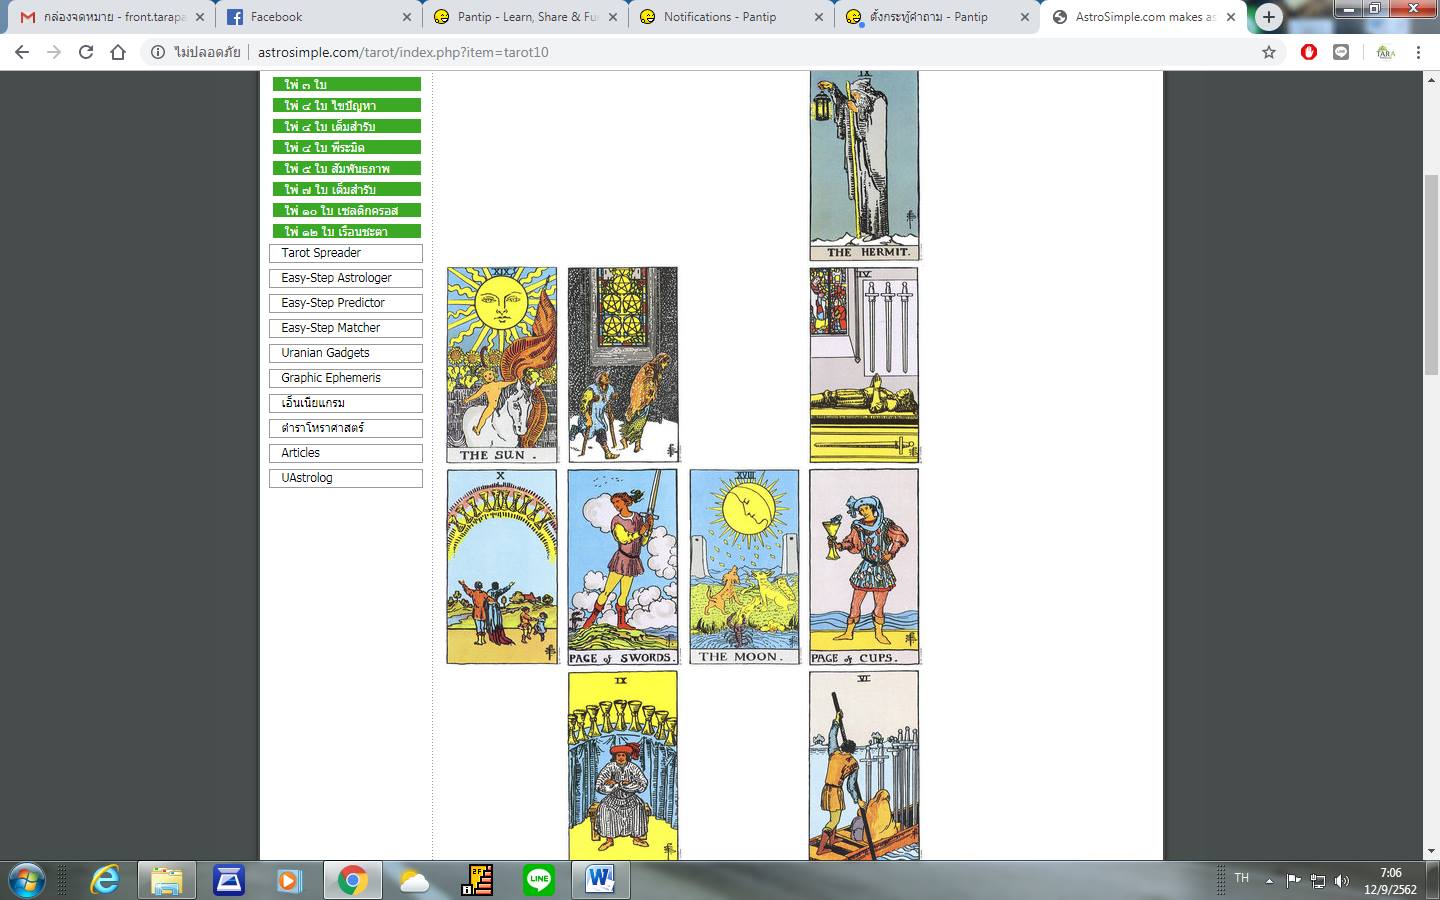Choose ไพ่ ๗ ใบ เต็มสำรับ spread
1440x900 pixels.
point(347,189)
